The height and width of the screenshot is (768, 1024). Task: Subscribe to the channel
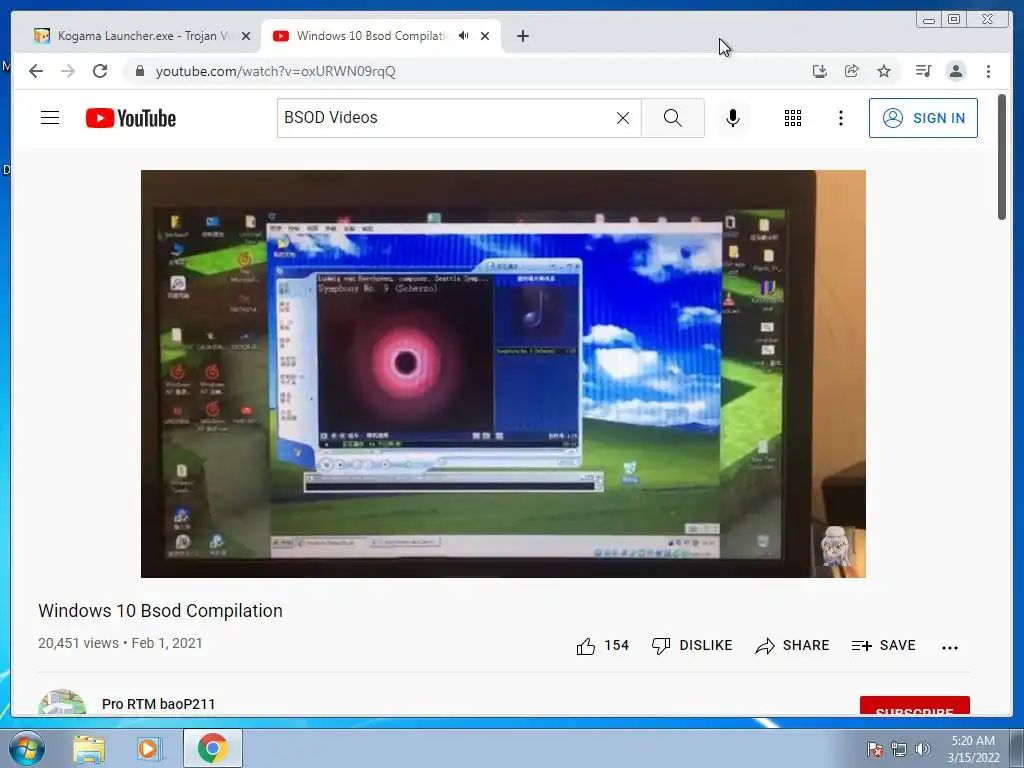pos(914,707)
